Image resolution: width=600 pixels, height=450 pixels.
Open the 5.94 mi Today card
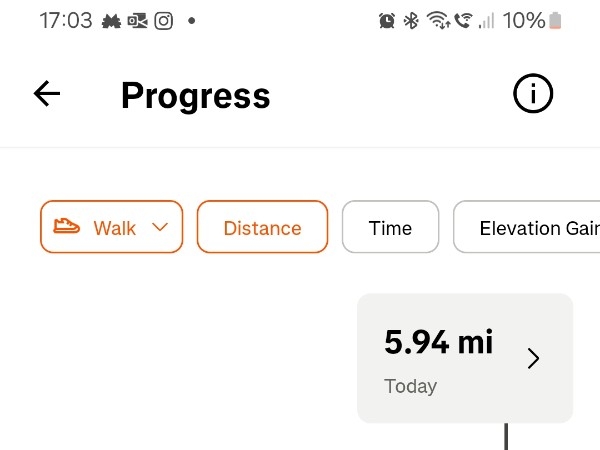pos(465,358)
